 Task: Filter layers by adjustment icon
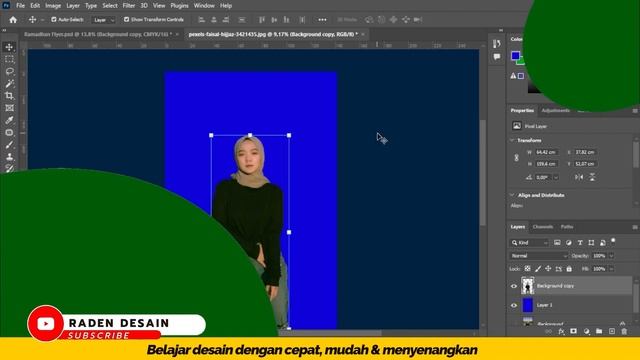coord(569,242)
